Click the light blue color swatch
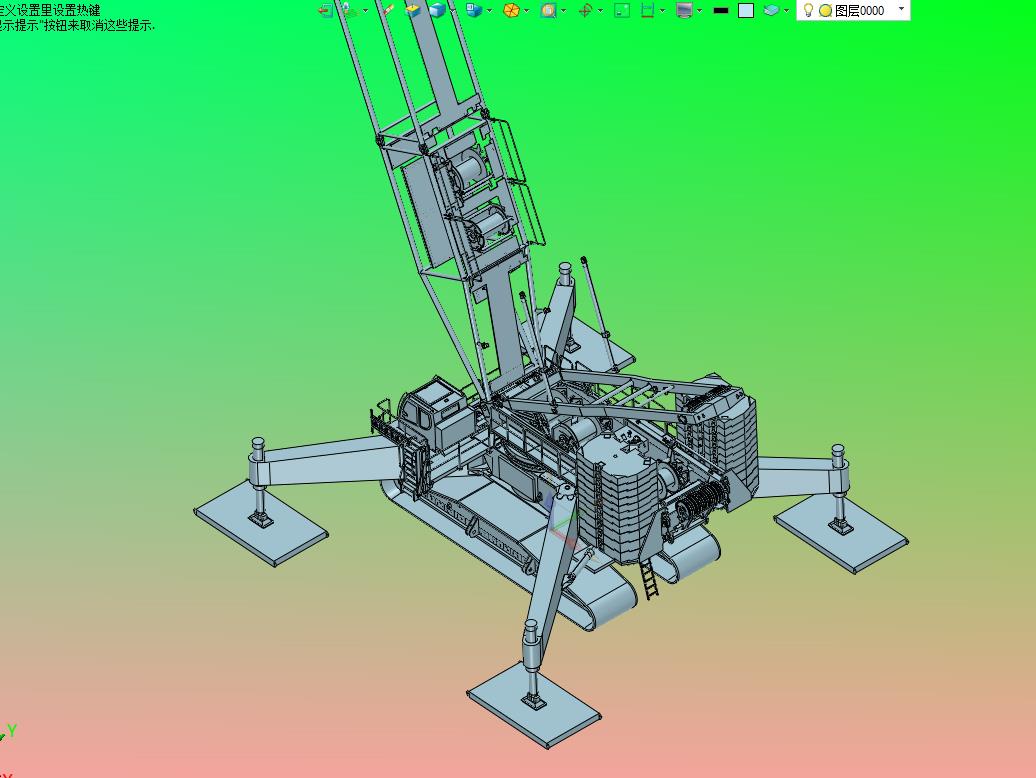The height and width of the screenshot is (778, 1036). [x=746, y=10]
